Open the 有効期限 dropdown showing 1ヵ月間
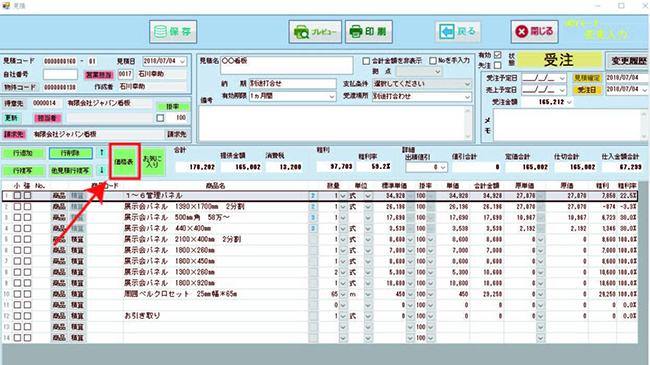 (332, 97)
